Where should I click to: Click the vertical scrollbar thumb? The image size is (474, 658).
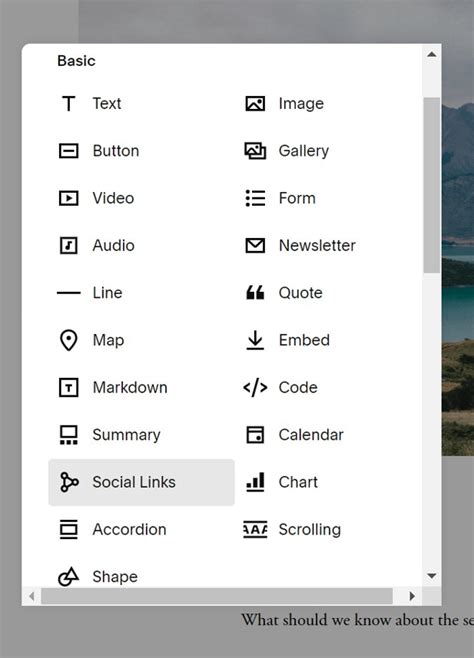(x=432, y=185)
